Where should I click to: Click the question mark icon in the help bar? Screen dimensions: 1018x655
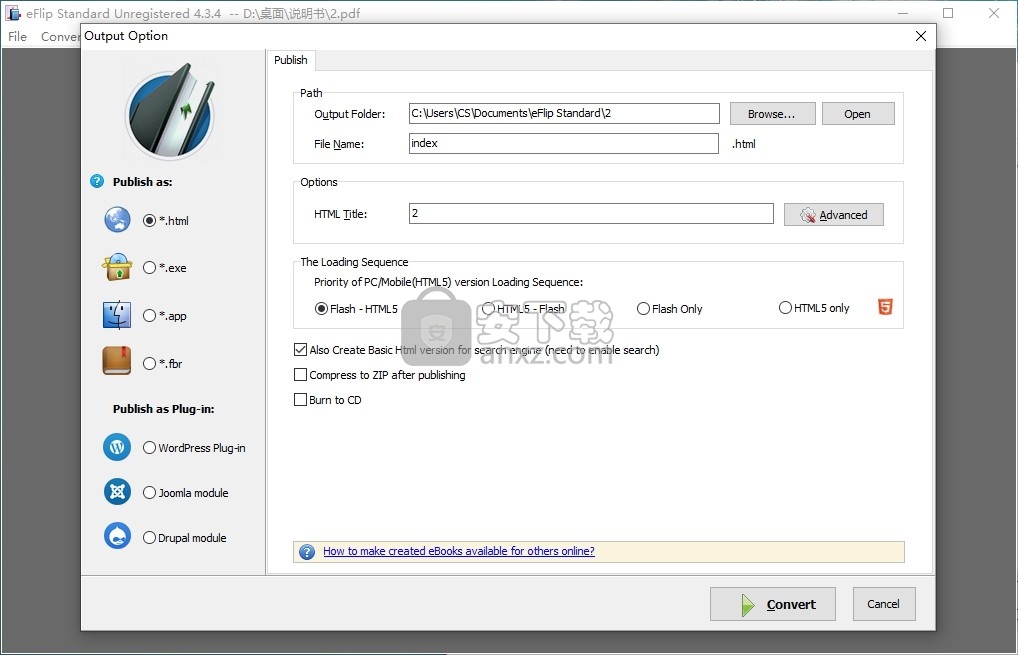coord(306,552)
